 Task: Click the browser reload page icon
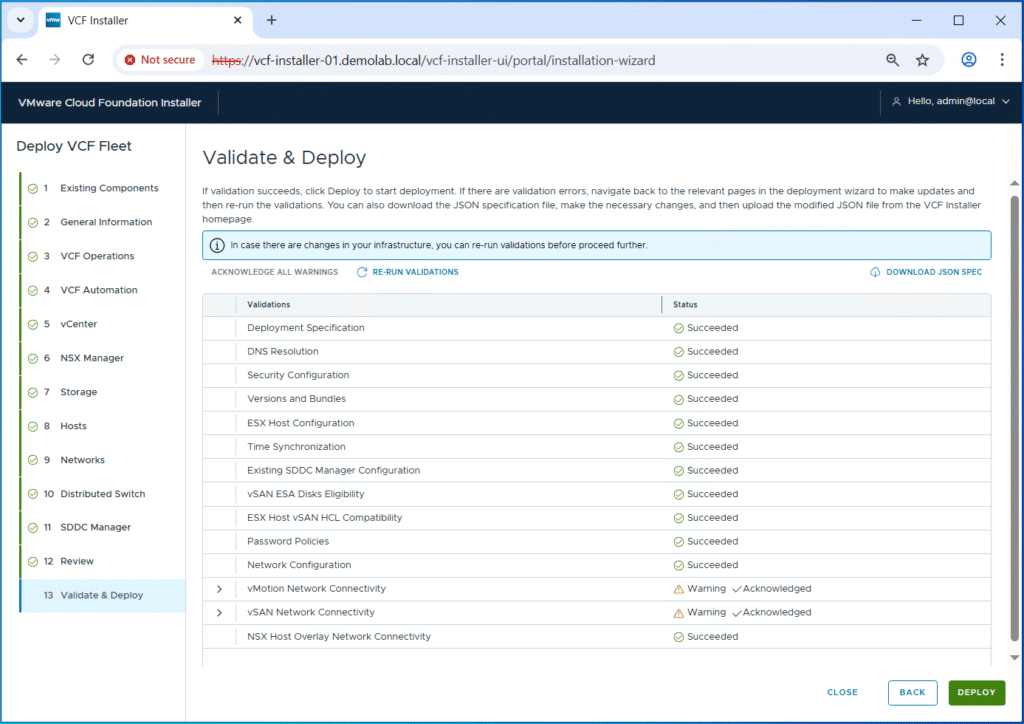(88, 60)
